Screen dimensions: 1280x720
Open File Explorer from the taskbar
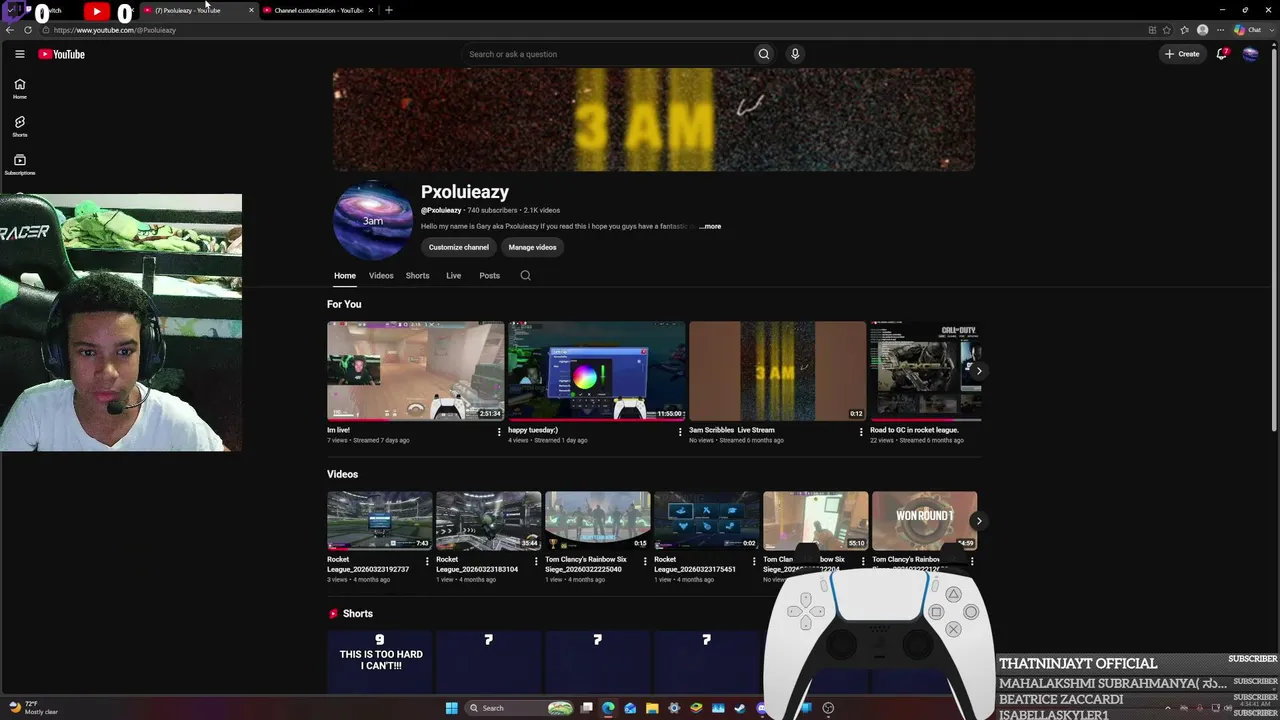(652, 708)
